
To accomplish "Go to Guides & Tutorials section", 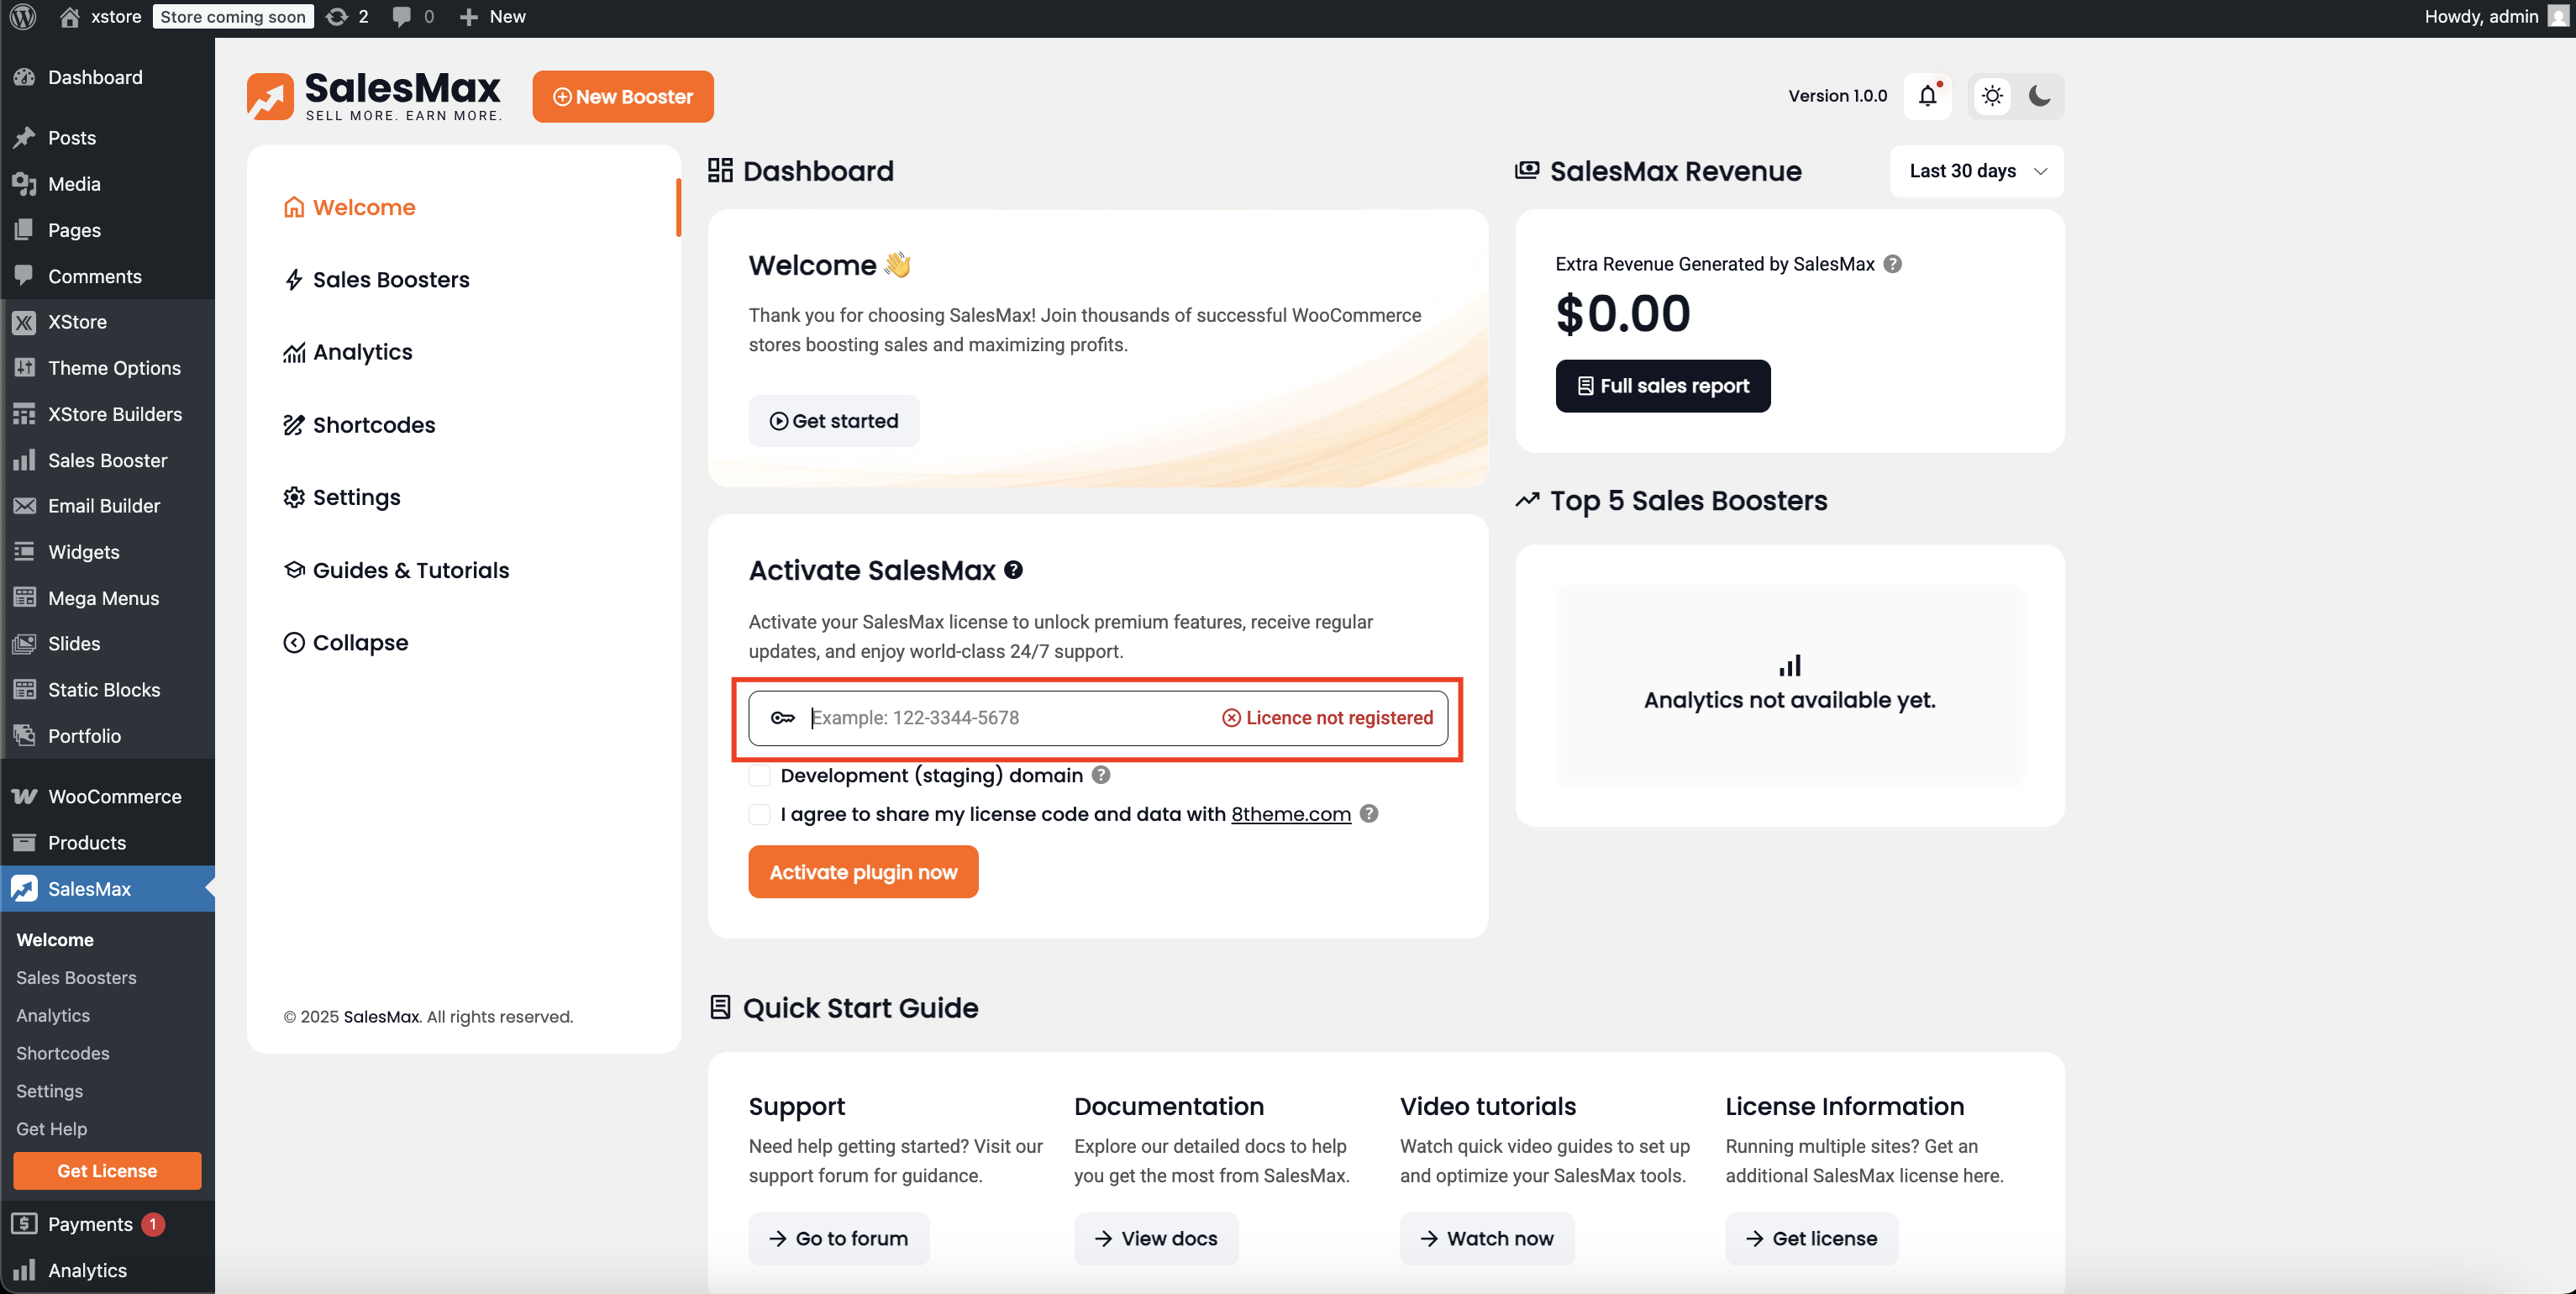I will [410, 570].
